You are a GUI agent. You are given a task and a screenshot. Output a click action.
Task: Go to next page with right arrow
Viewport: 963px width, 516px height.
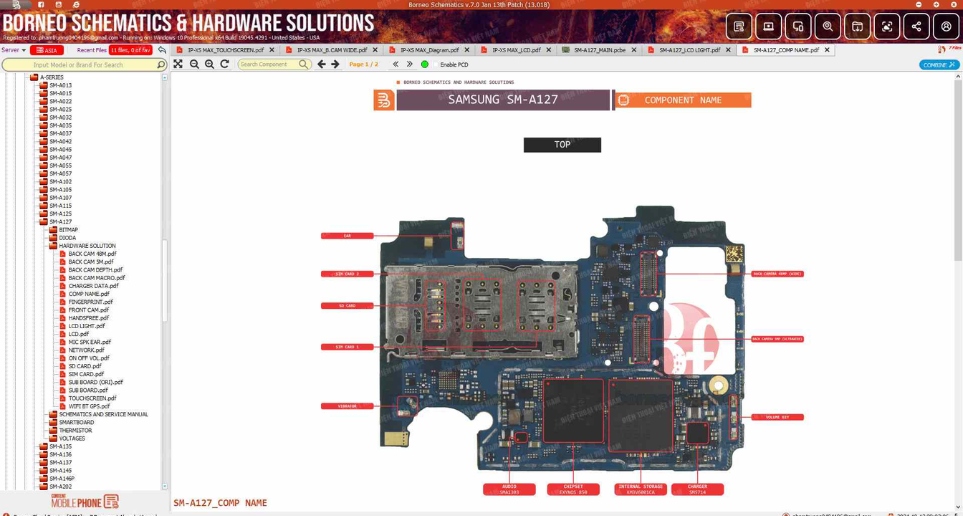335,64
